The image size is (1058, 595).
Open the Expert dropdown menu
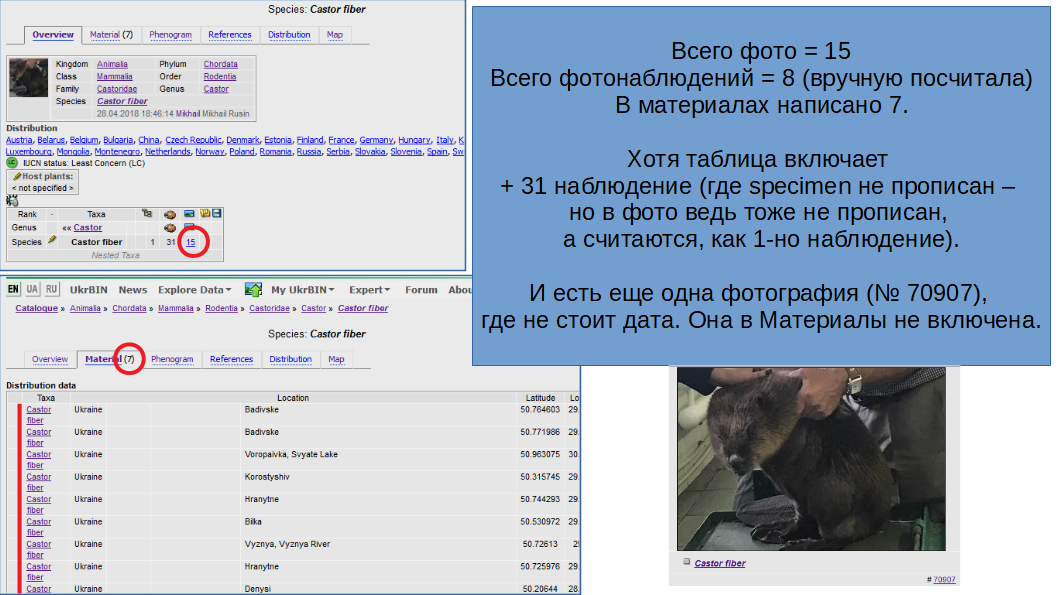pos(369,290)
